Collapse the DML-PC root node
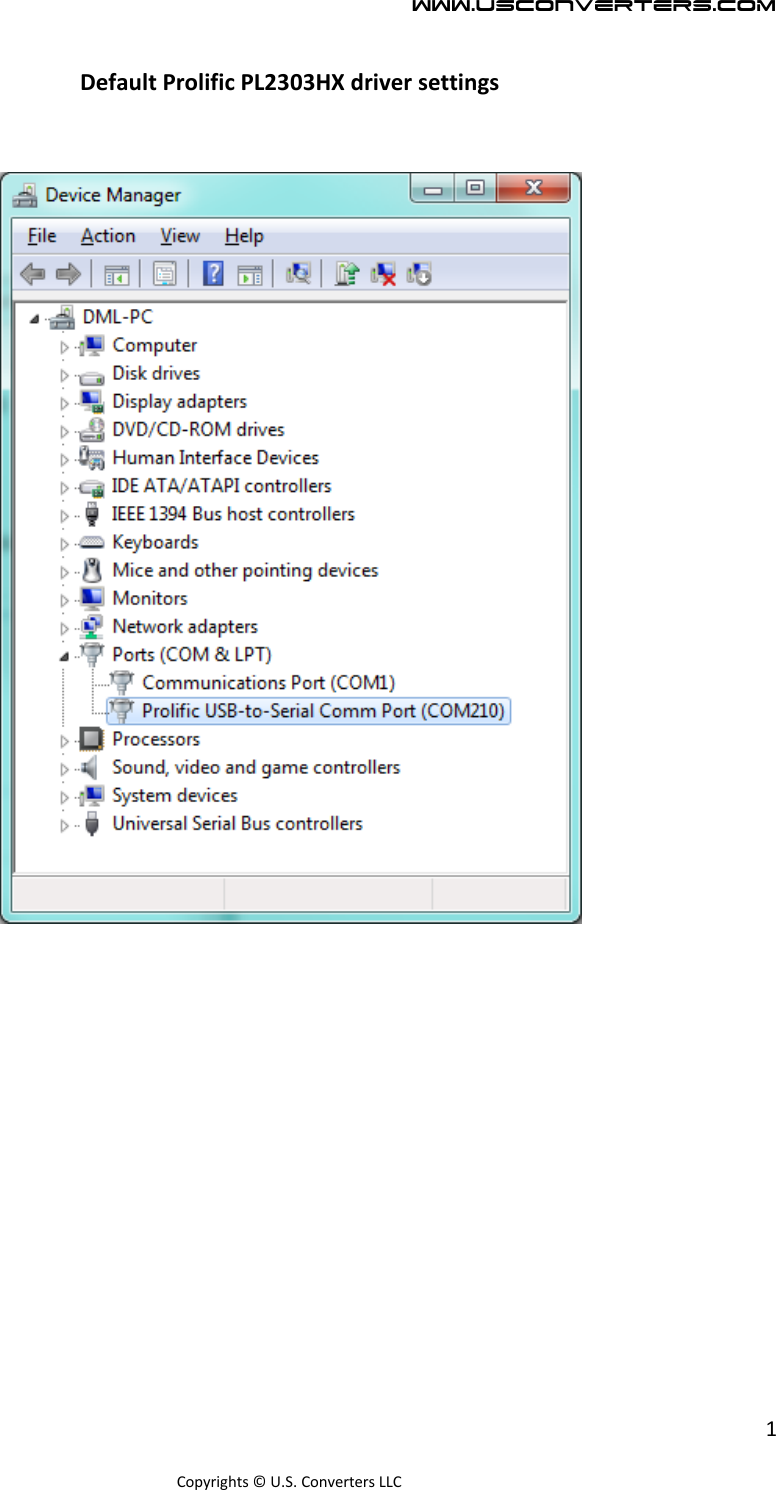 (x=35, y=319)
